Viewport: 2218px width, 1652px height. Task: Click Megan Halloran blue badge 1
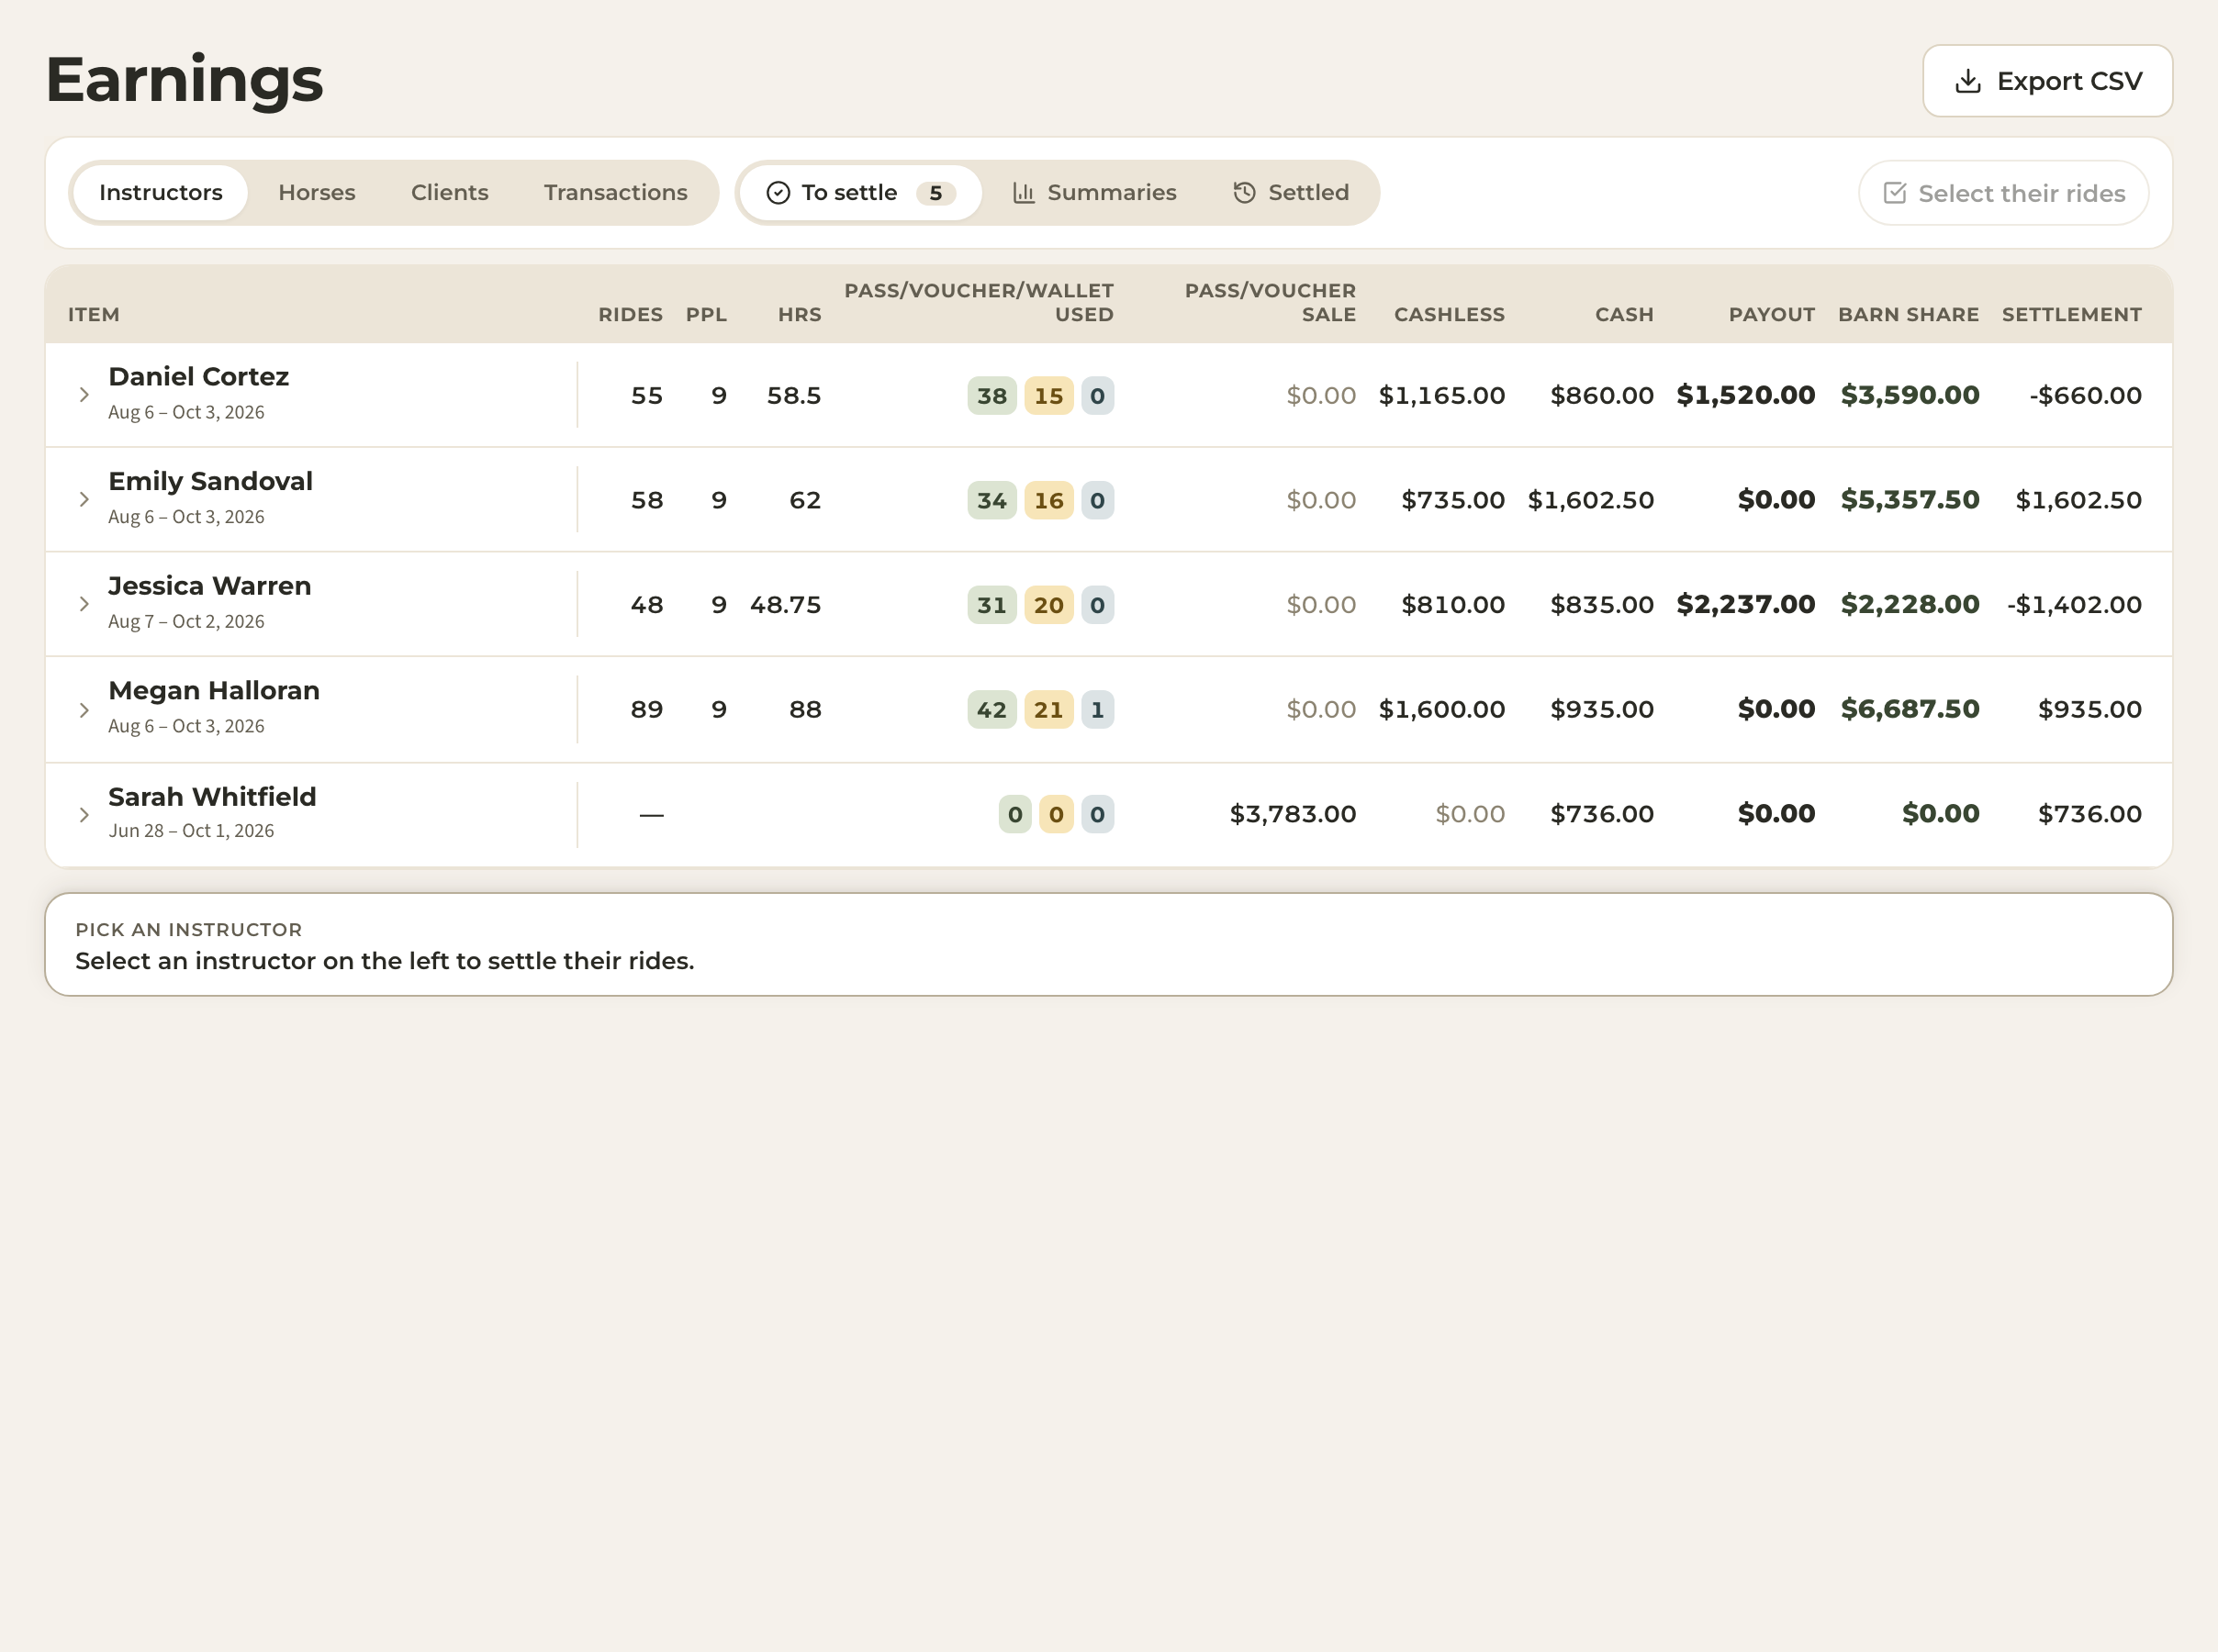1097,710
